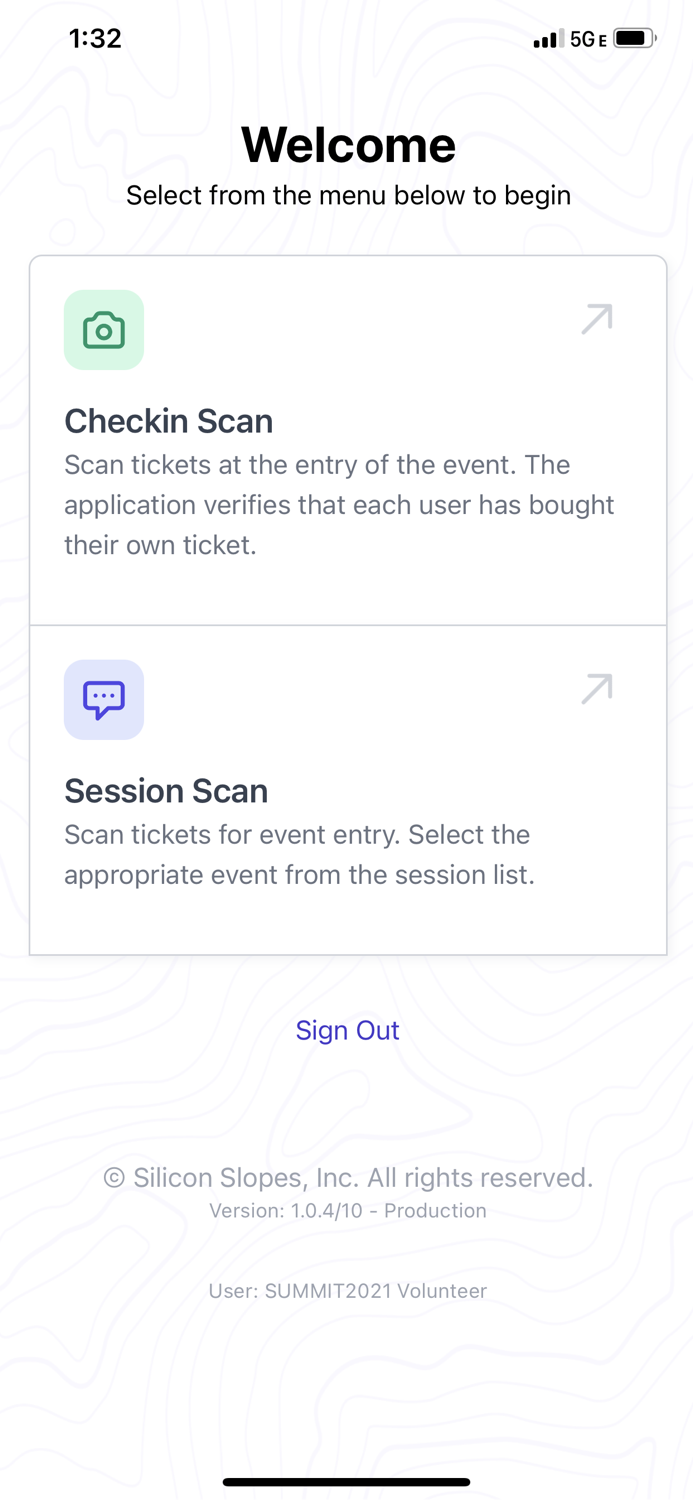Select the Checkin Scan title text
This screenshot has height=1500, width=693.
point(168,421)
